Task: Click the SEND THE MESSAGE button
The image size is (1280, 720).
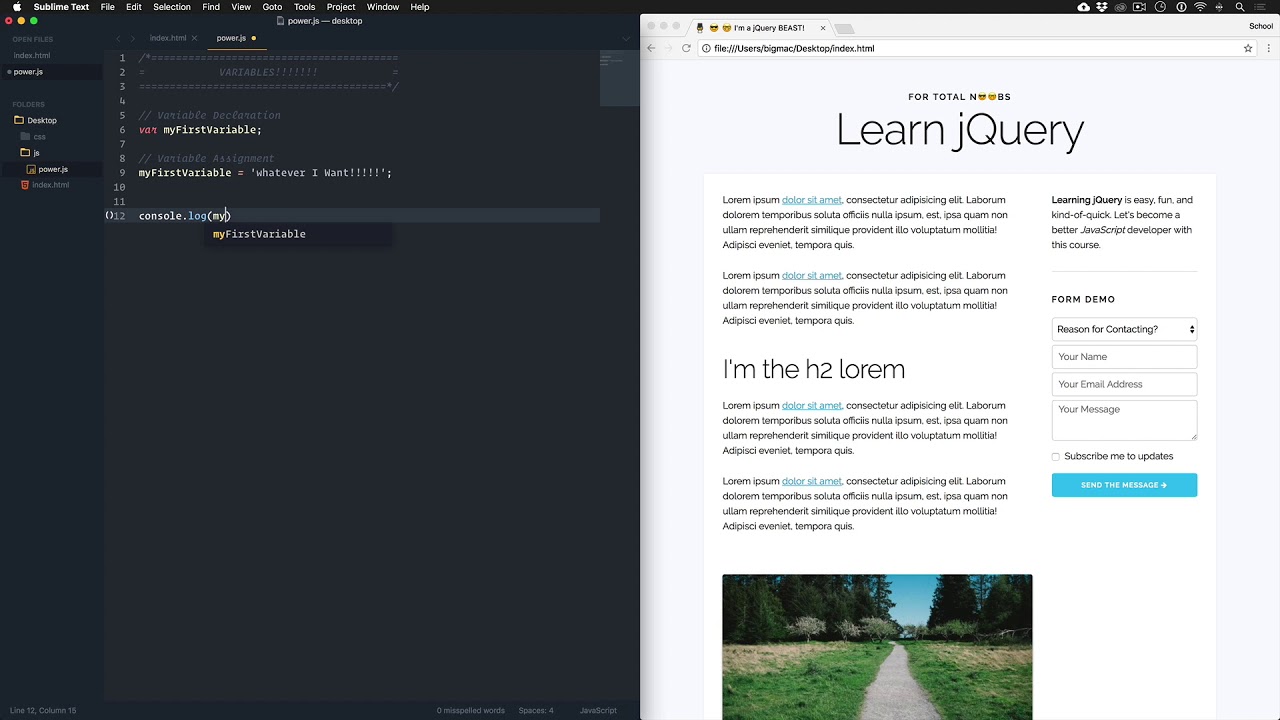Action: click(x=1124, y=485)
